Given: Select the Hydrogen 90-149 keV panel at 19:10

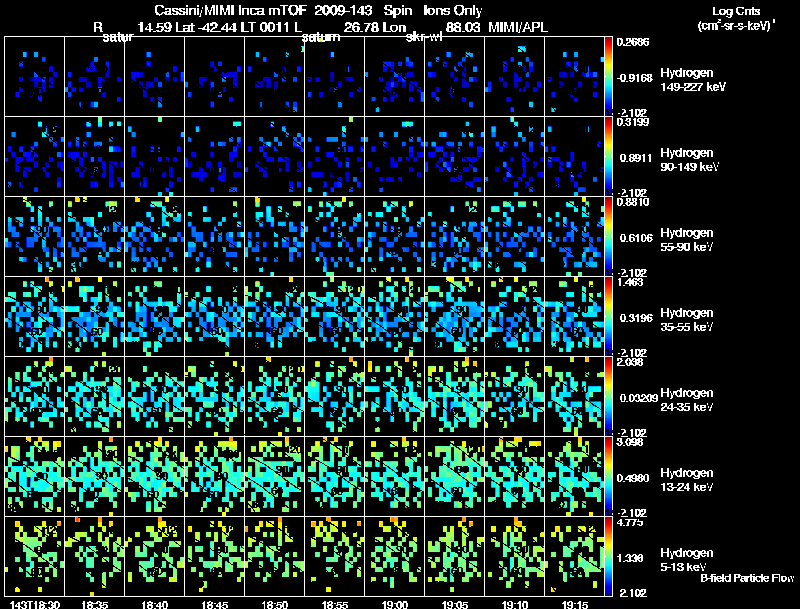Looking at the screenshot, I should [x=514, y=156].
